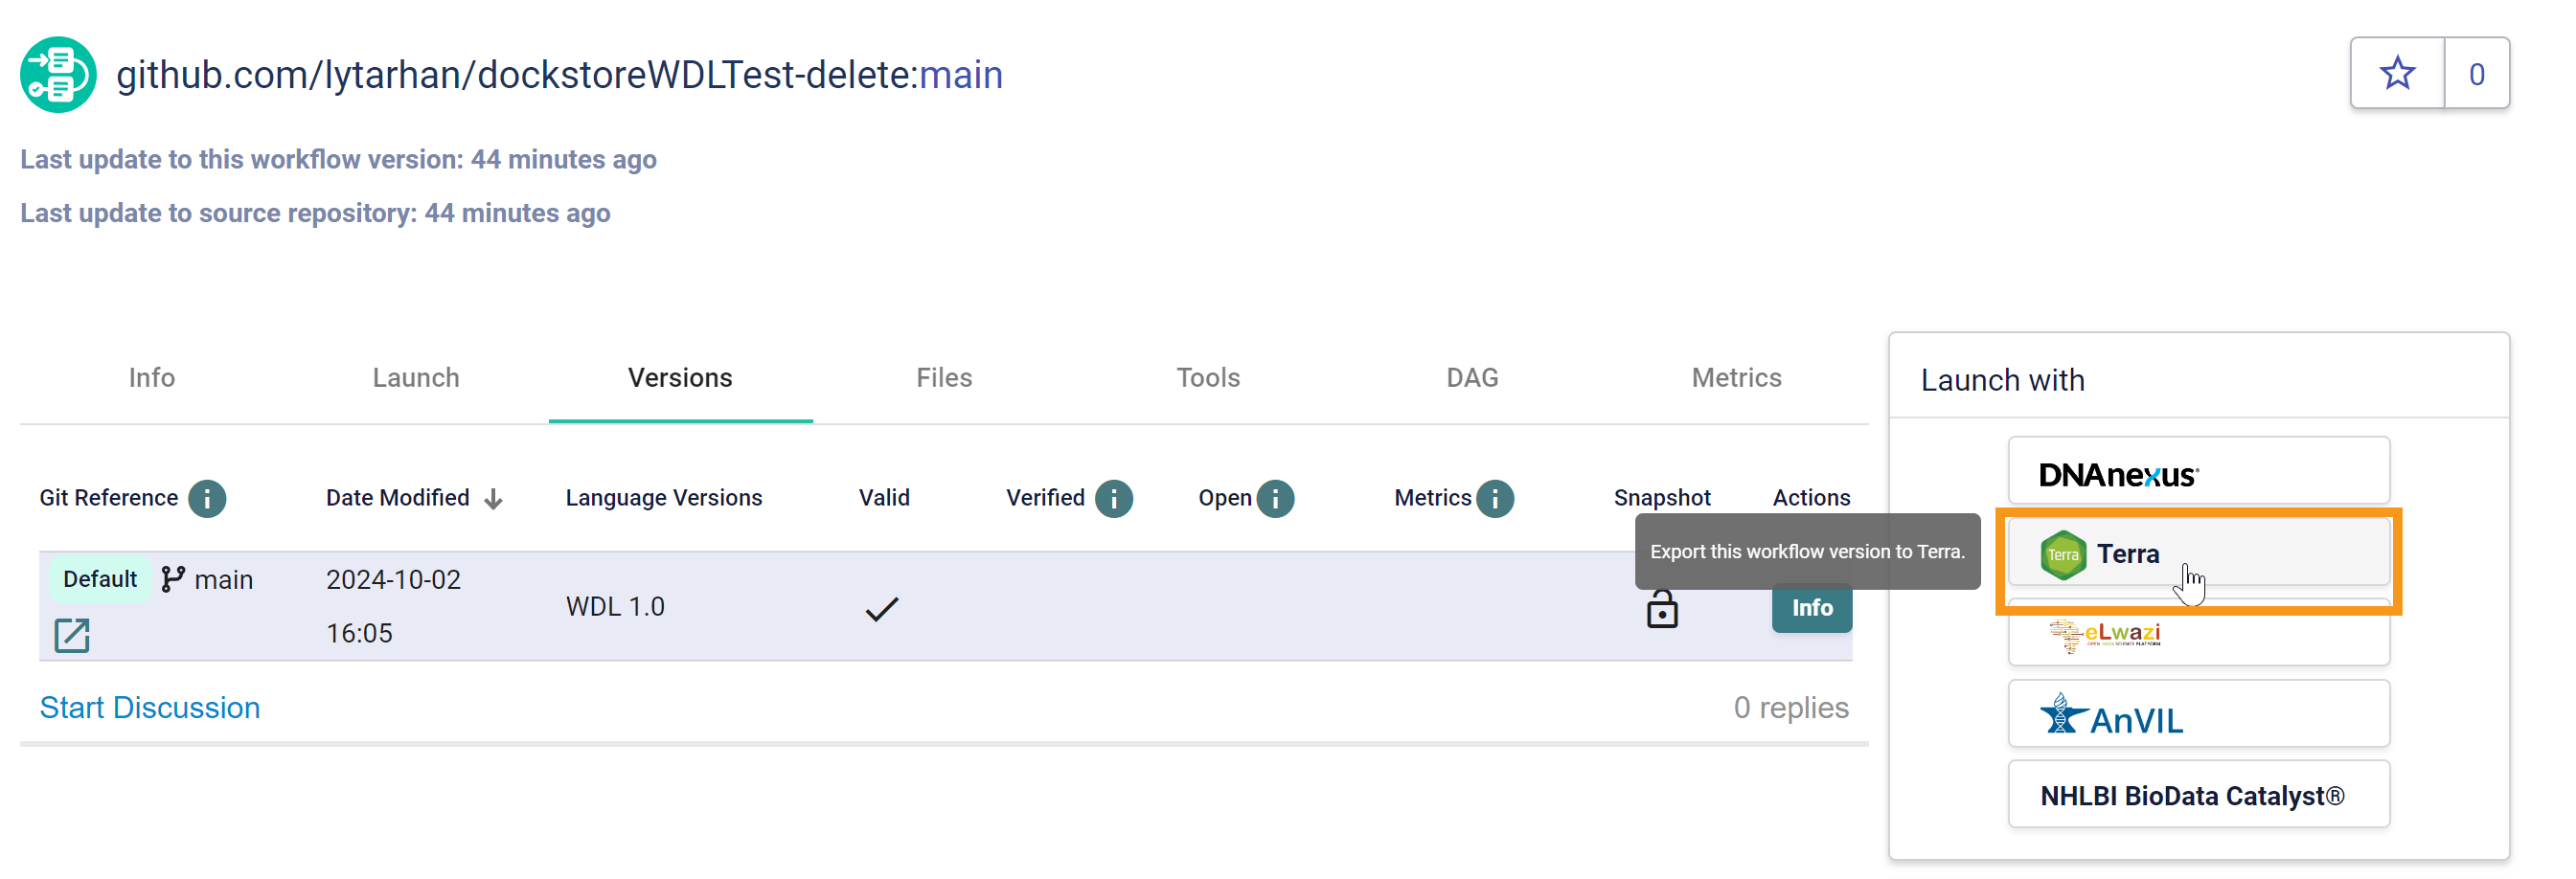This screenshot has height=879, width=2576.
Task: Sort by Date Modified column arrow
Action: point(493,499)
